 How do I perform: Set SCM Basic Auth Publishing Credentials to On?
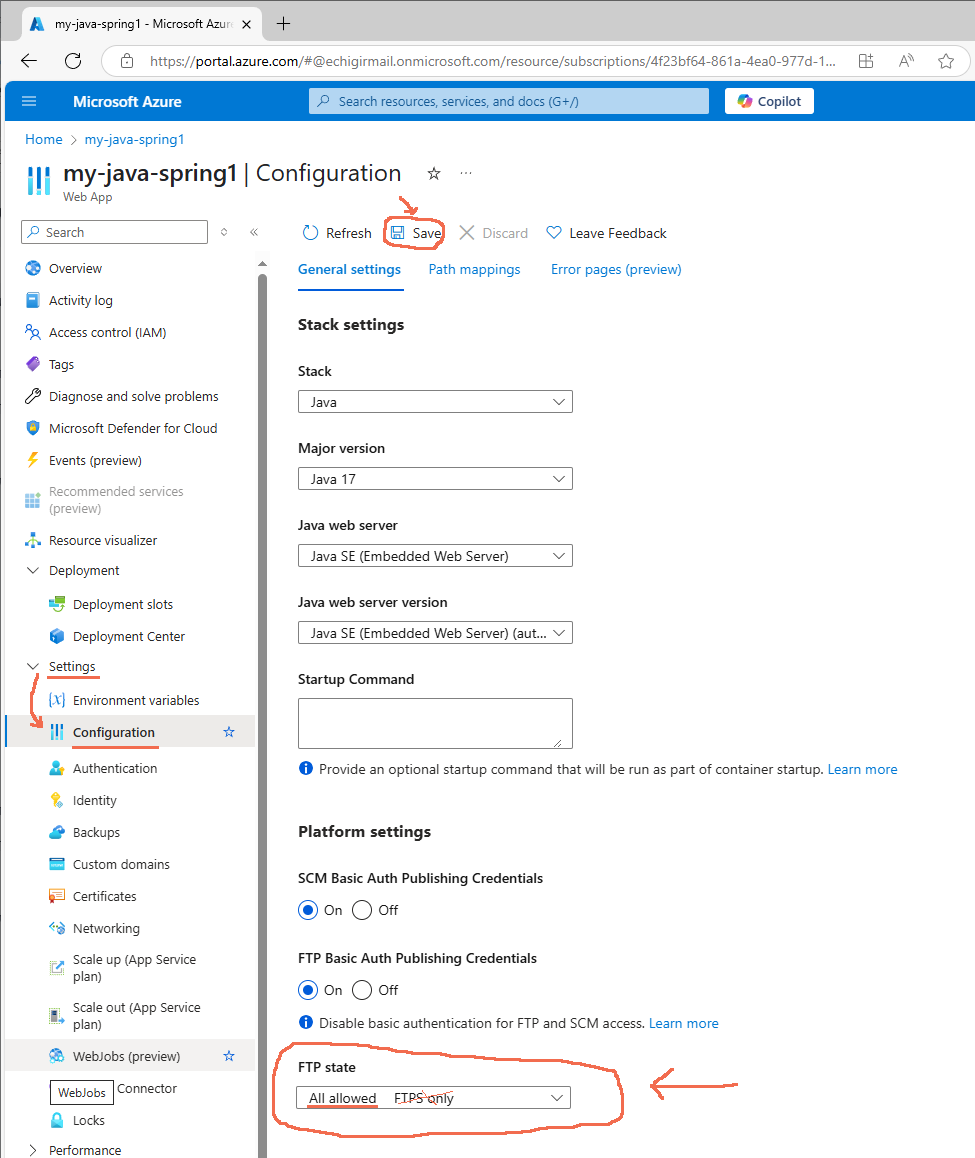coord(308,910)
